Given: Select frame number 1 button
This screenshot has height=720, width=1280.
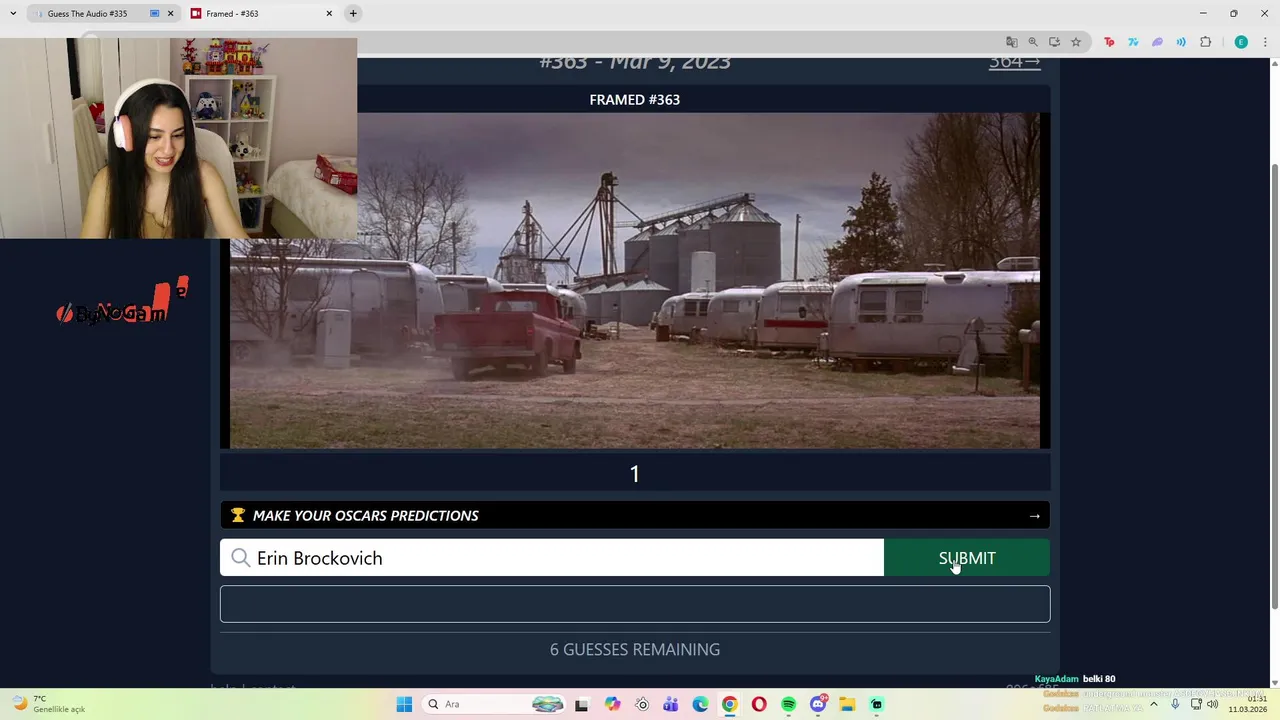Looking at the screenshot, I should click(x=634, y=474).
